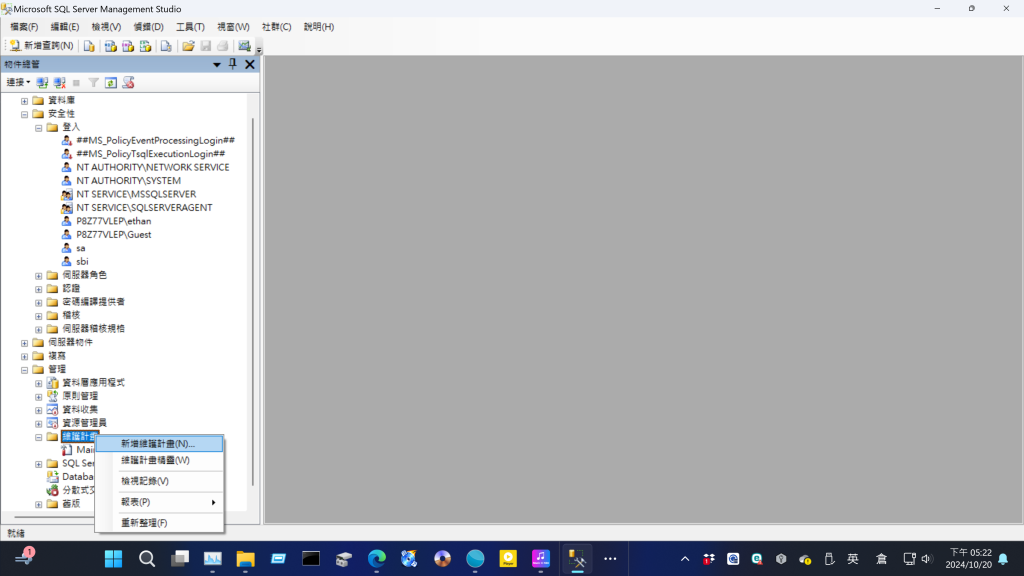Expand the 伺服器角色 folder node
Screen dimensions: 1024x576
39,275
